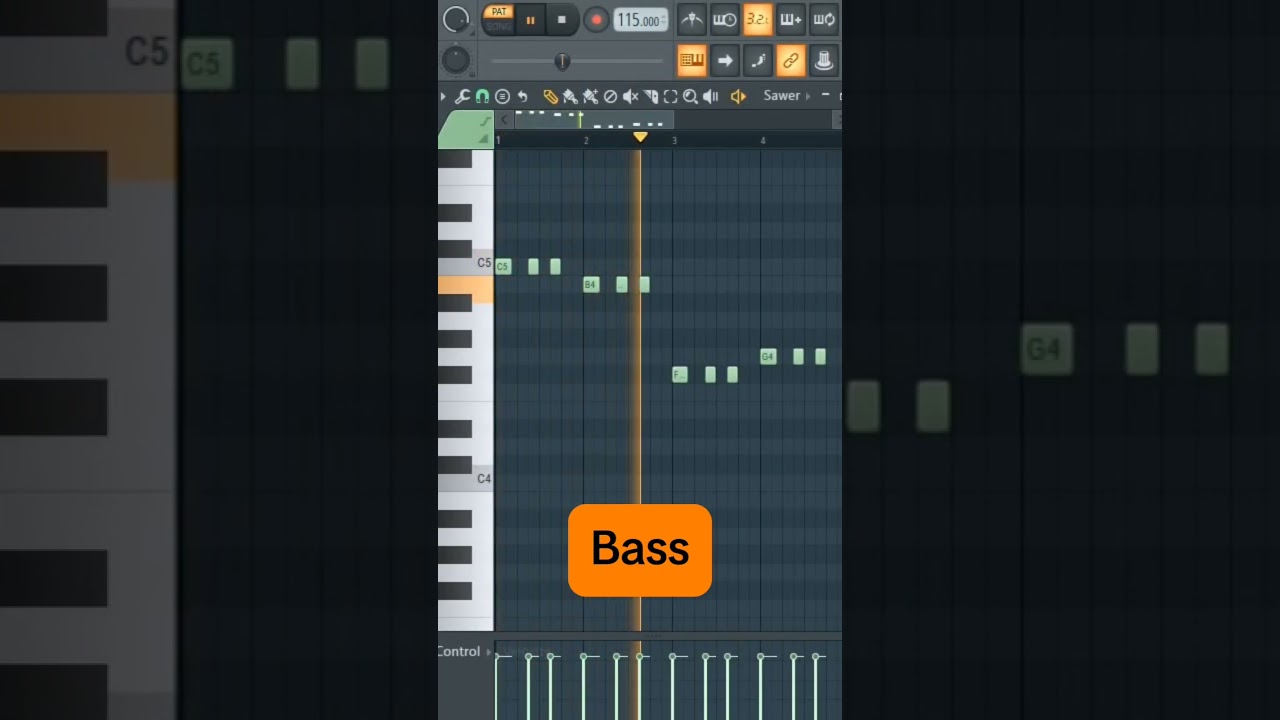This screenshot has height=720, width=1280.
Task: Select the C5 note block
Action: (503, 267)
